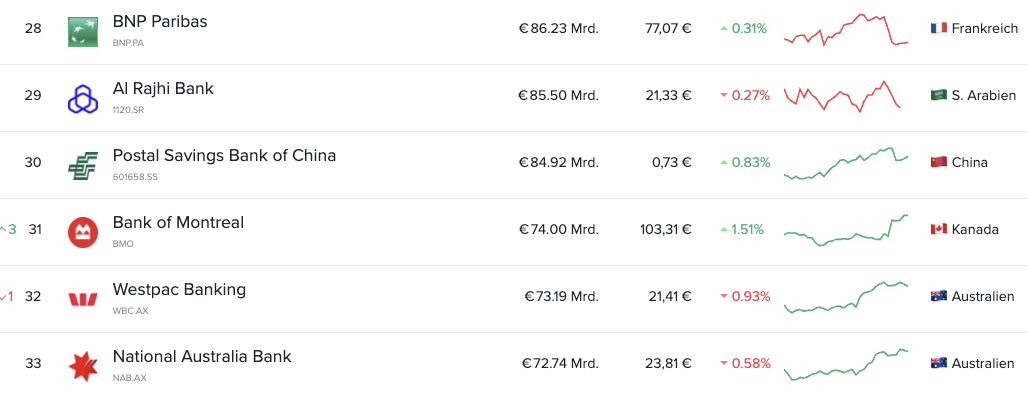Open the Bank of Montreal company link
Viewport: 1028px width, 396px height.
(178, 222)
